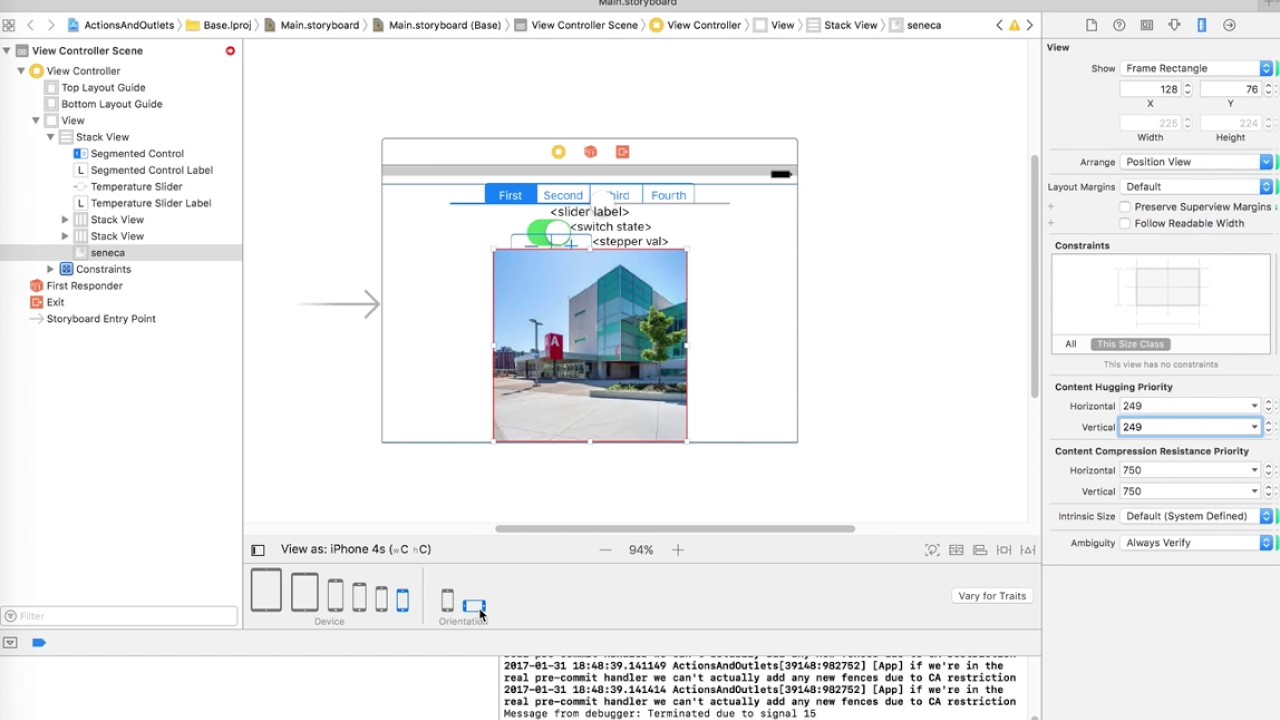This screenshot has height=720, width=1280.
Task: Select the Fourth segment
Action: coord(669,195)
